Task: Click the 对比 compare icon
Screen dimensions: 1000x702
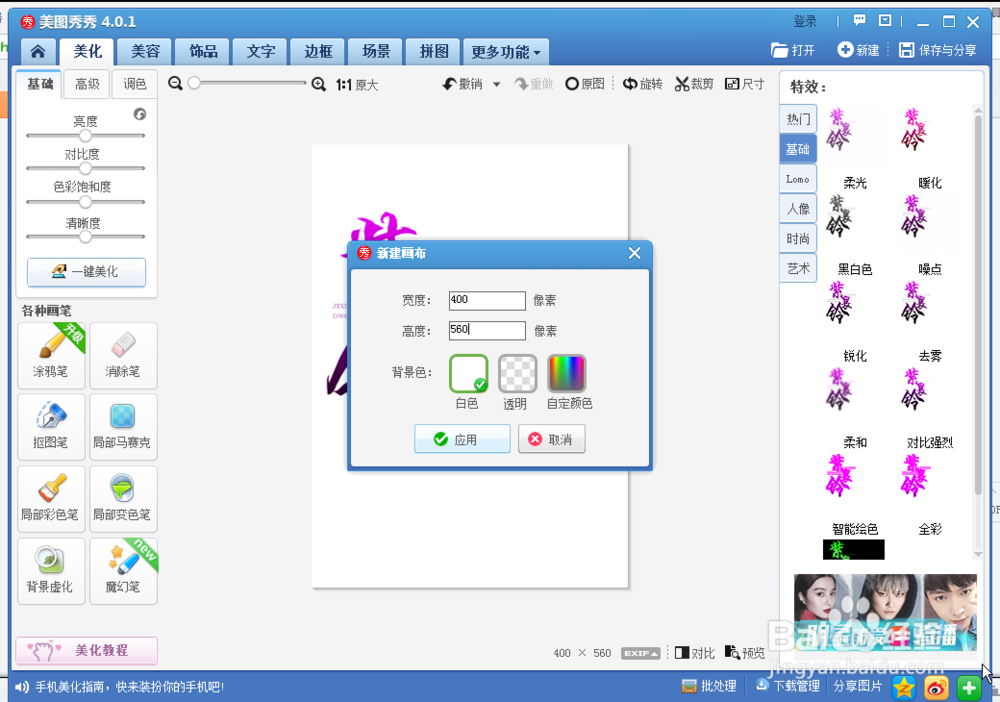Action: tap(695, 653)
